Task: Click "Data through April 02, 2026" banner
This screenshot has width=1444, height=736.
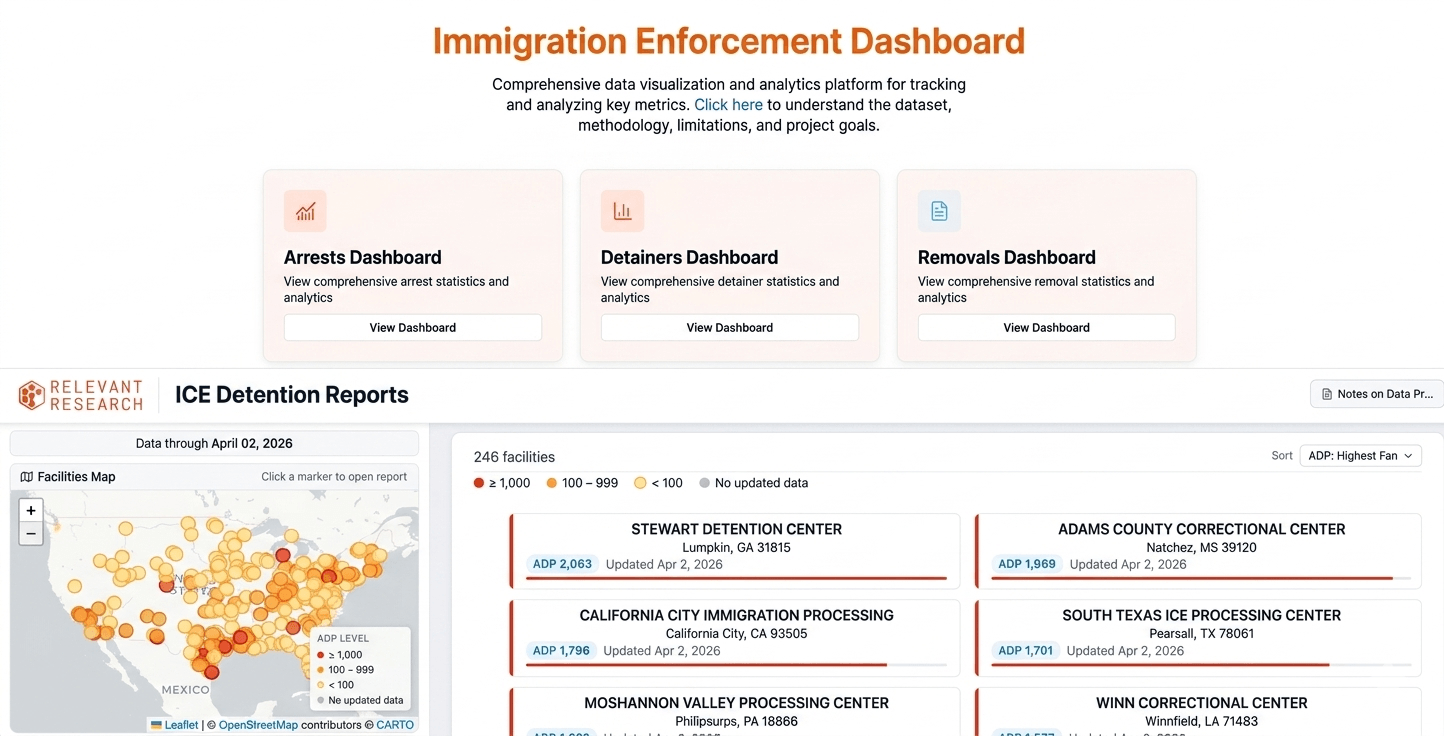Action: [x=214, y=444]
